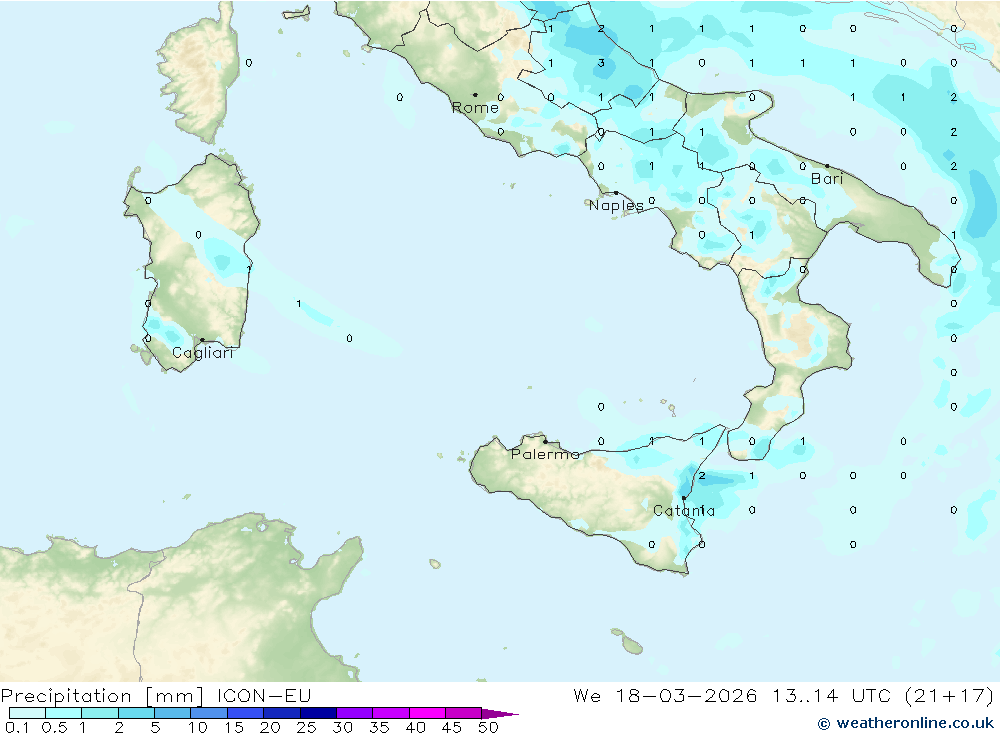This screenshot has width=1000, height=733.
Task: Pick the 45–50 mm legend swatch
Action: click(464, 713)
